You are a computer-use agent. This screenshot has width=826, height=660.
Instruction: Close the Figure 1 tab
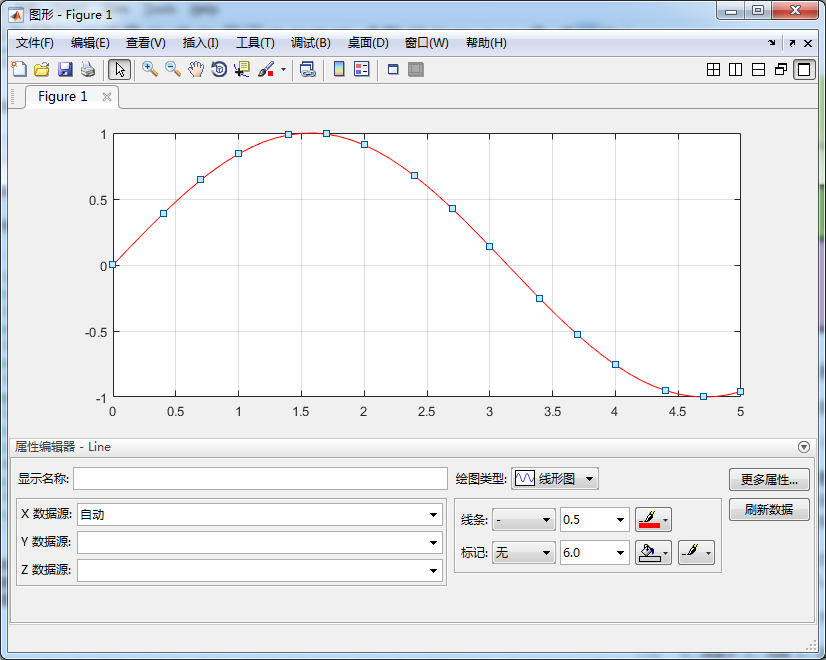click(107, 97)
